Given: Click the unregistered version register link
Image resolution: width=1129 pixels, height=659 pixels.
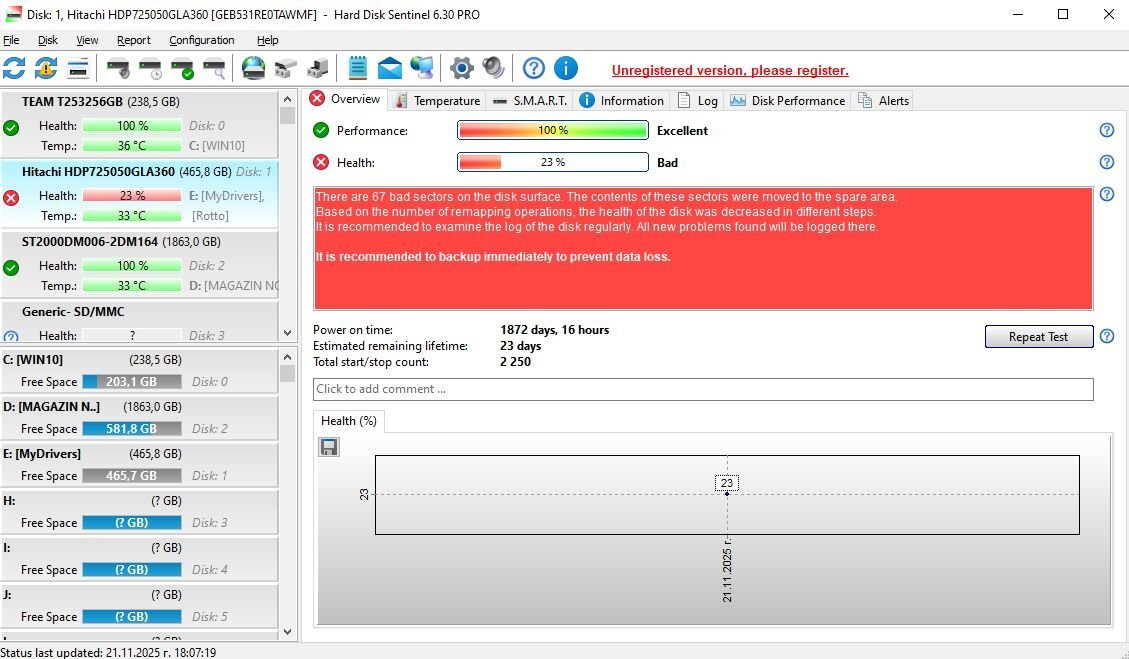Looking at the screenshot, I should [x=730, y=71].
